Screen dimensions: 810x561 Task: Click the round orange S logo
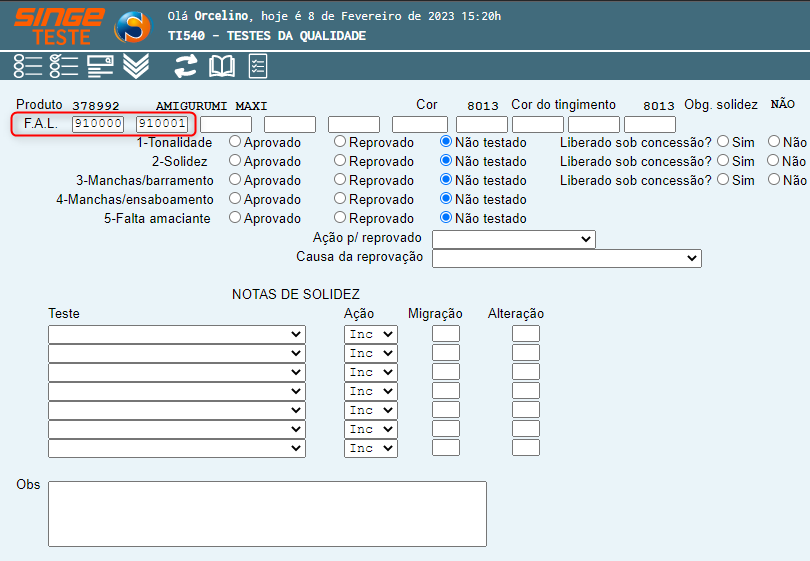tap(132, 27)
